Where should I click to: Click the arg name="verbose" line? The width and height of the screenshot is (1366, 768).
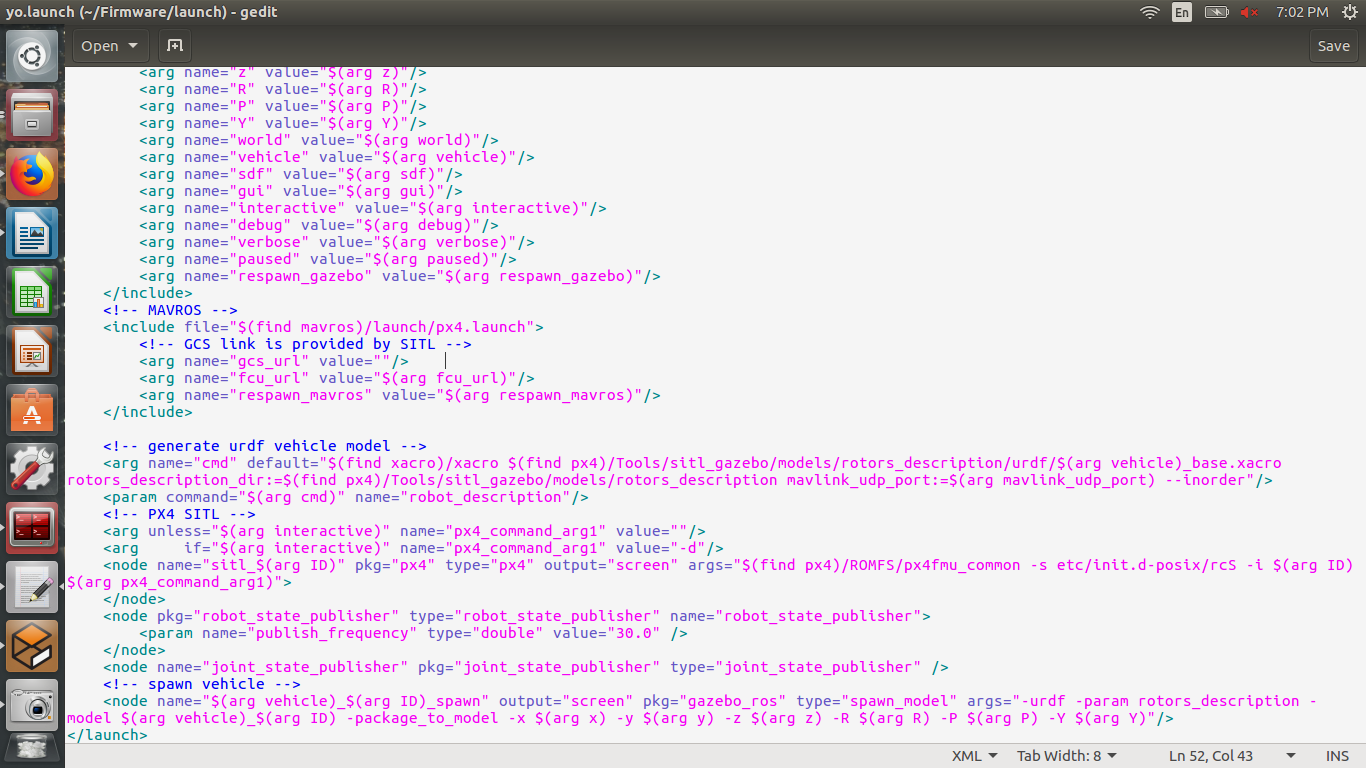pos(336,242)
